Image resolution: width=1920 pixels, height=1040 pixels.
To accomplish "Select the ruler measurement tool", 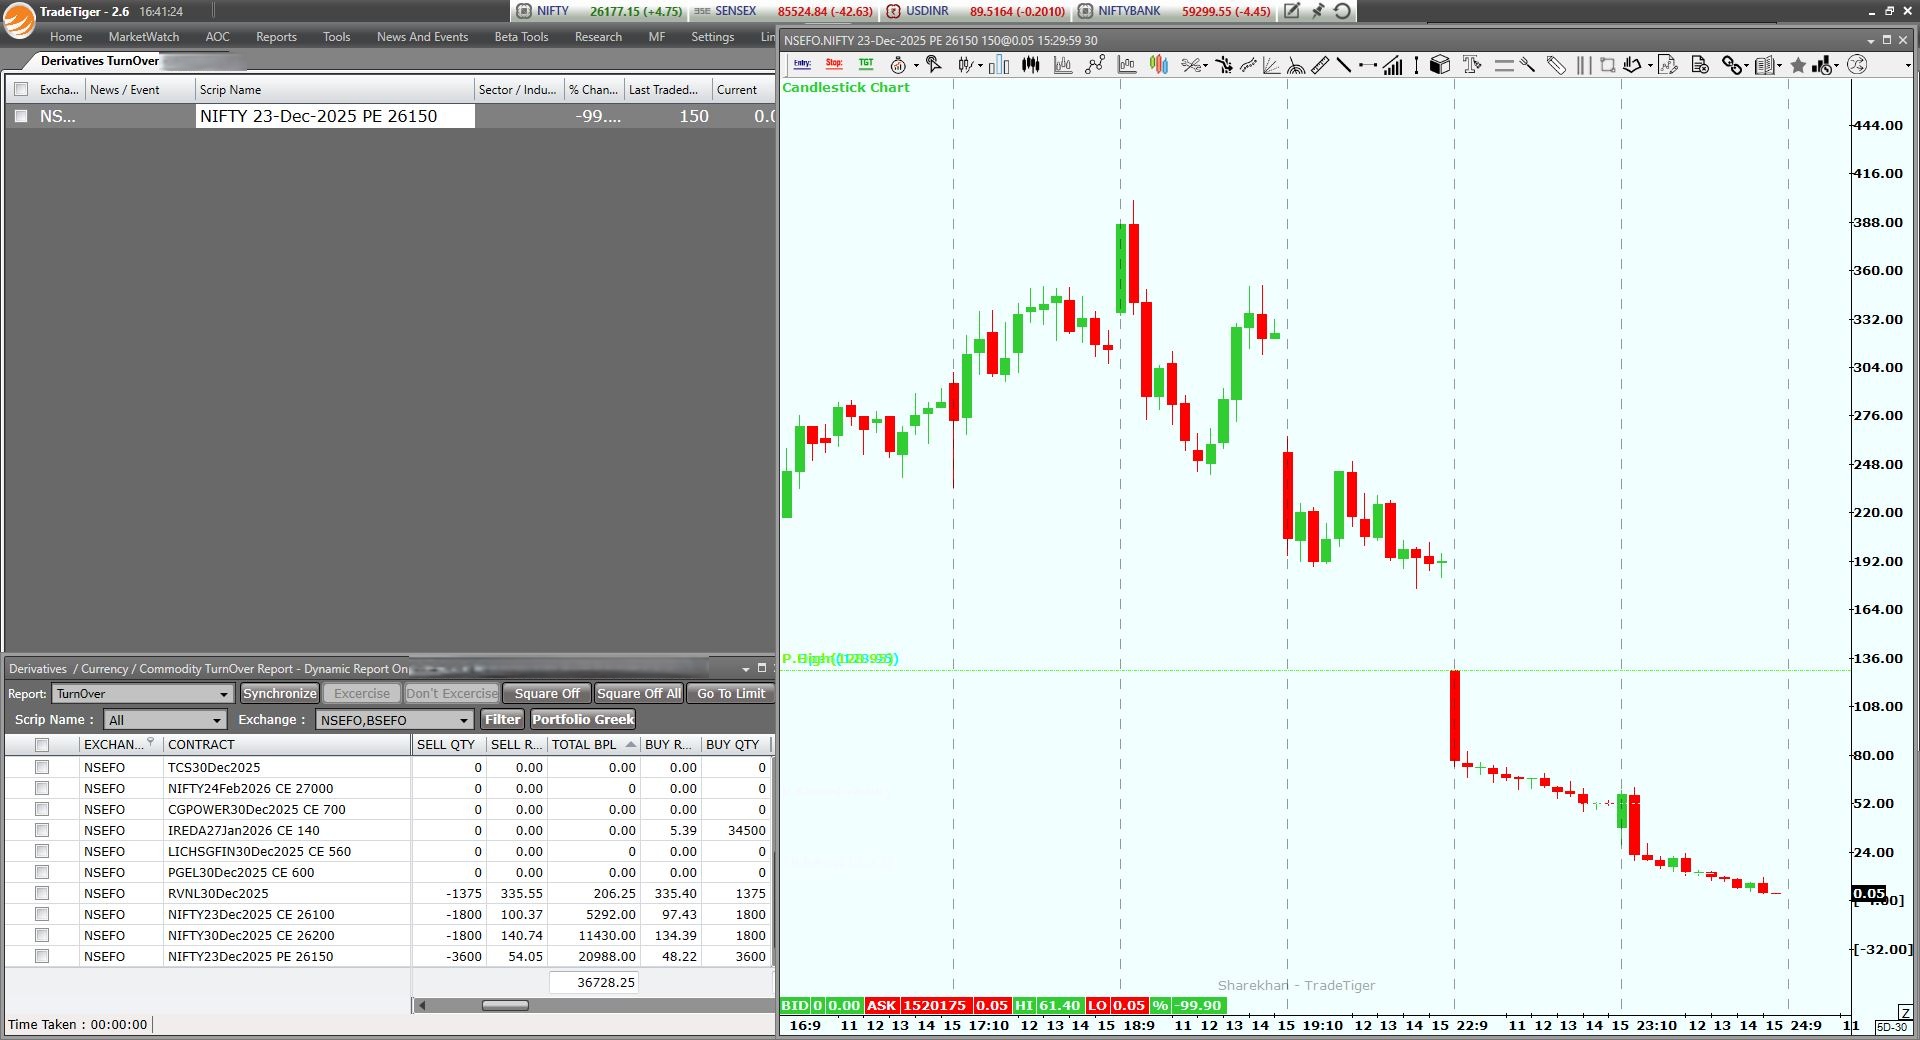I will coord(1320,65).
